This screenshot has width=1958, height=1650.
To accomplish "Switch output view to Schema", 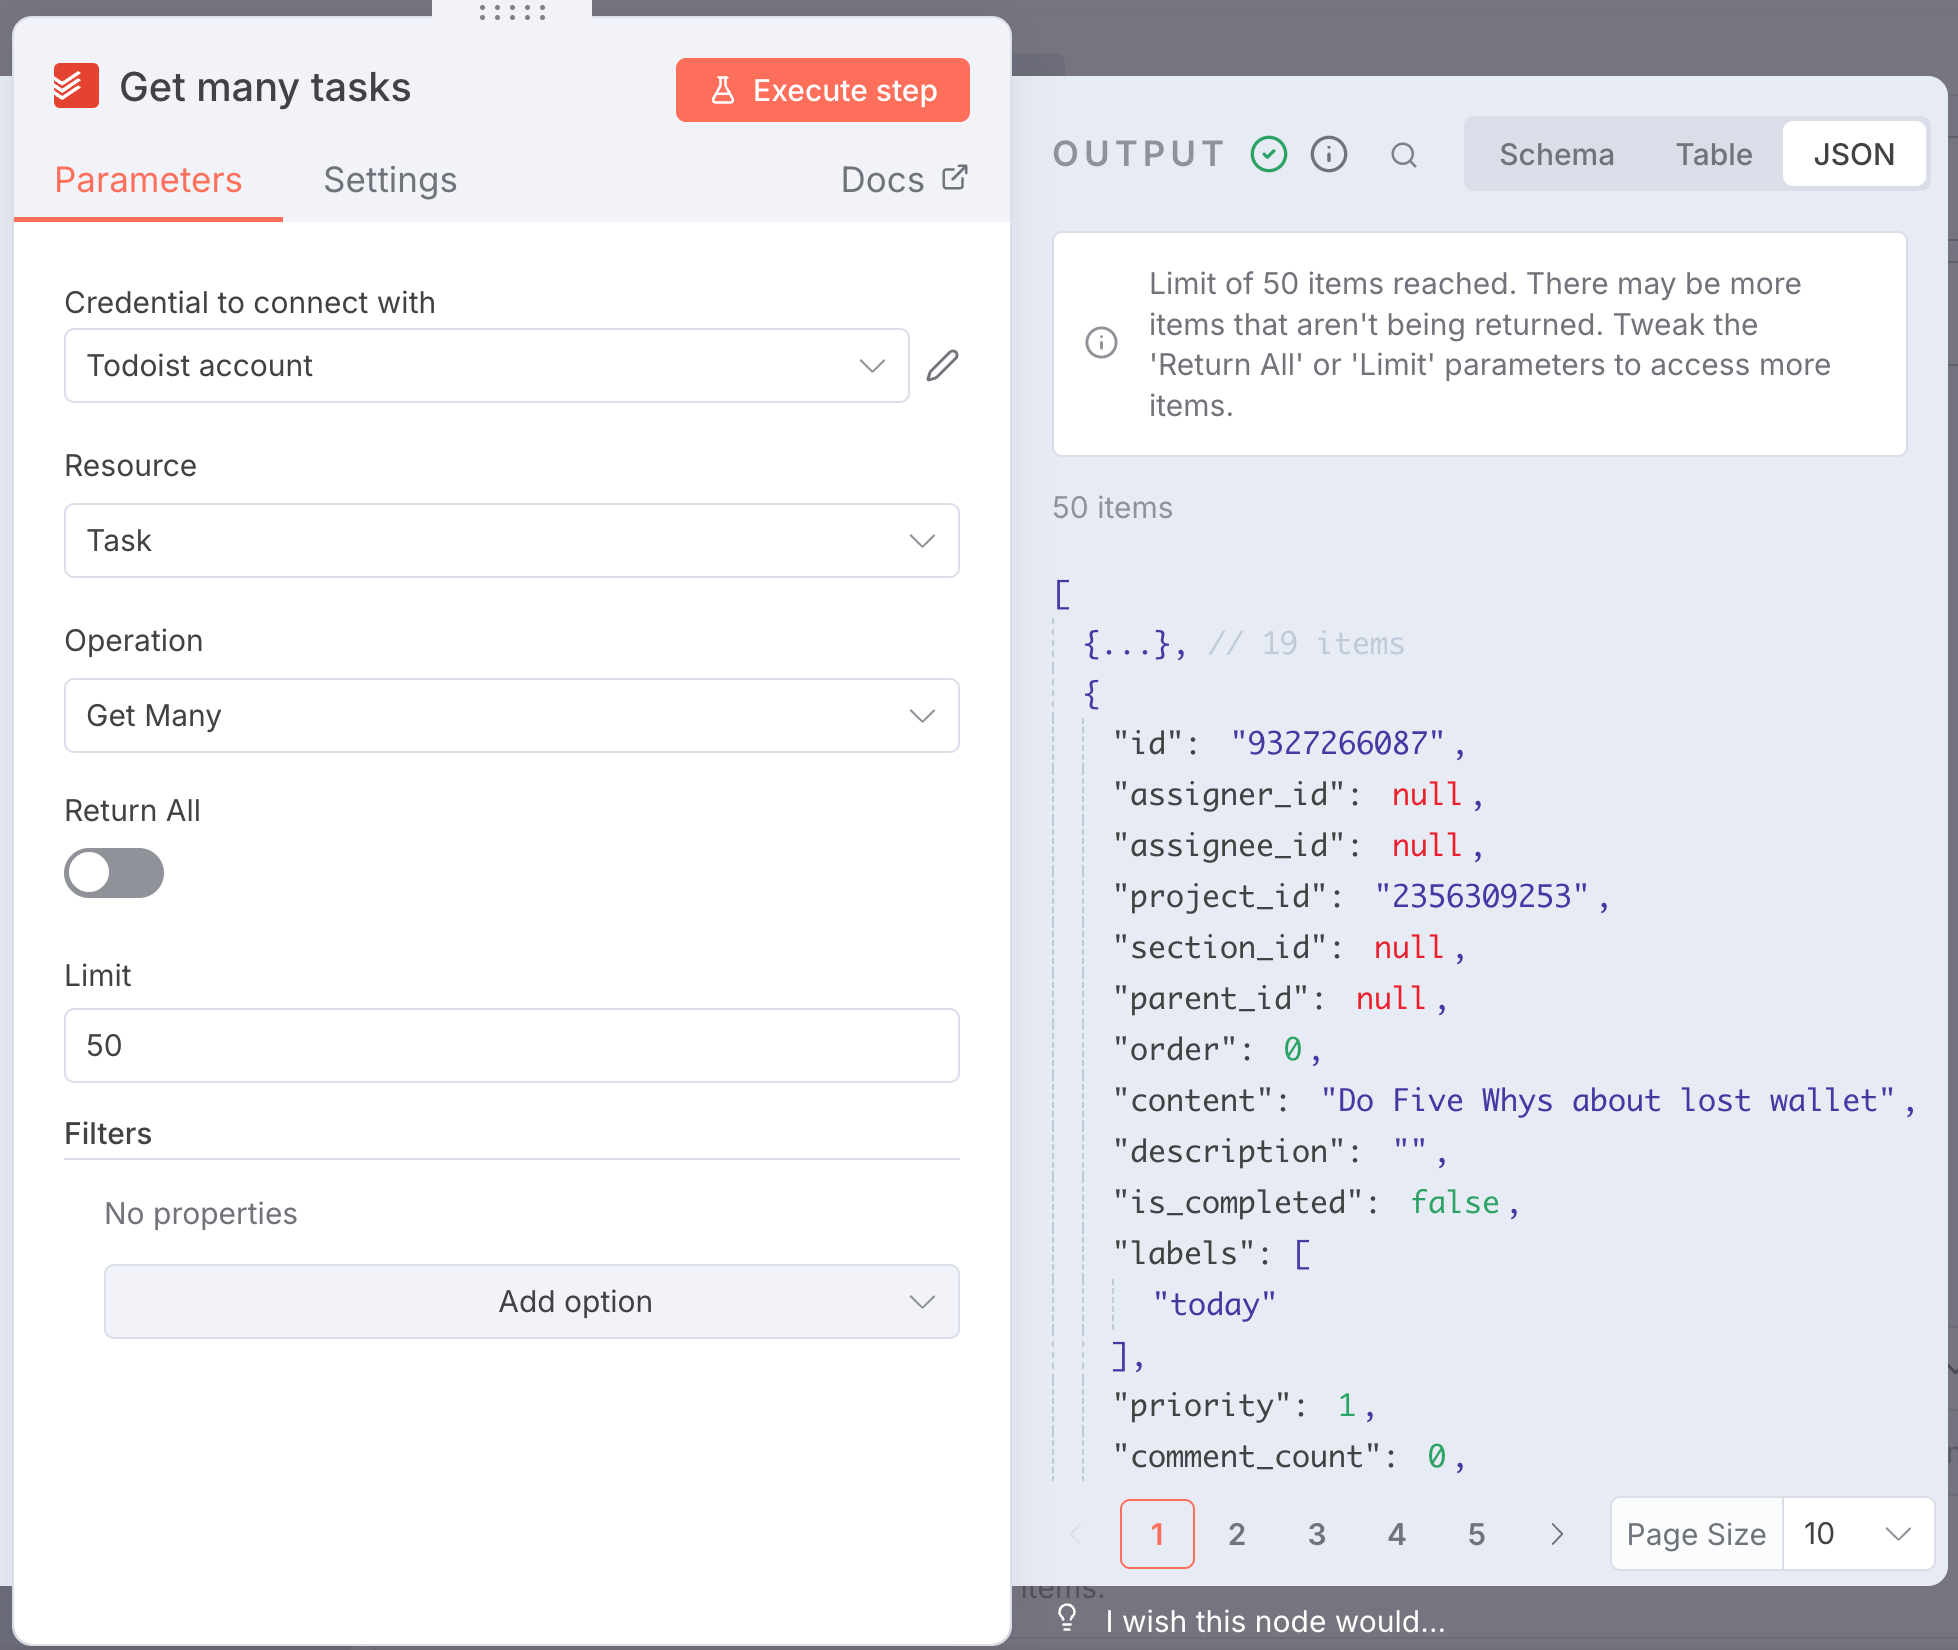I will click(x=1556, y=155).
